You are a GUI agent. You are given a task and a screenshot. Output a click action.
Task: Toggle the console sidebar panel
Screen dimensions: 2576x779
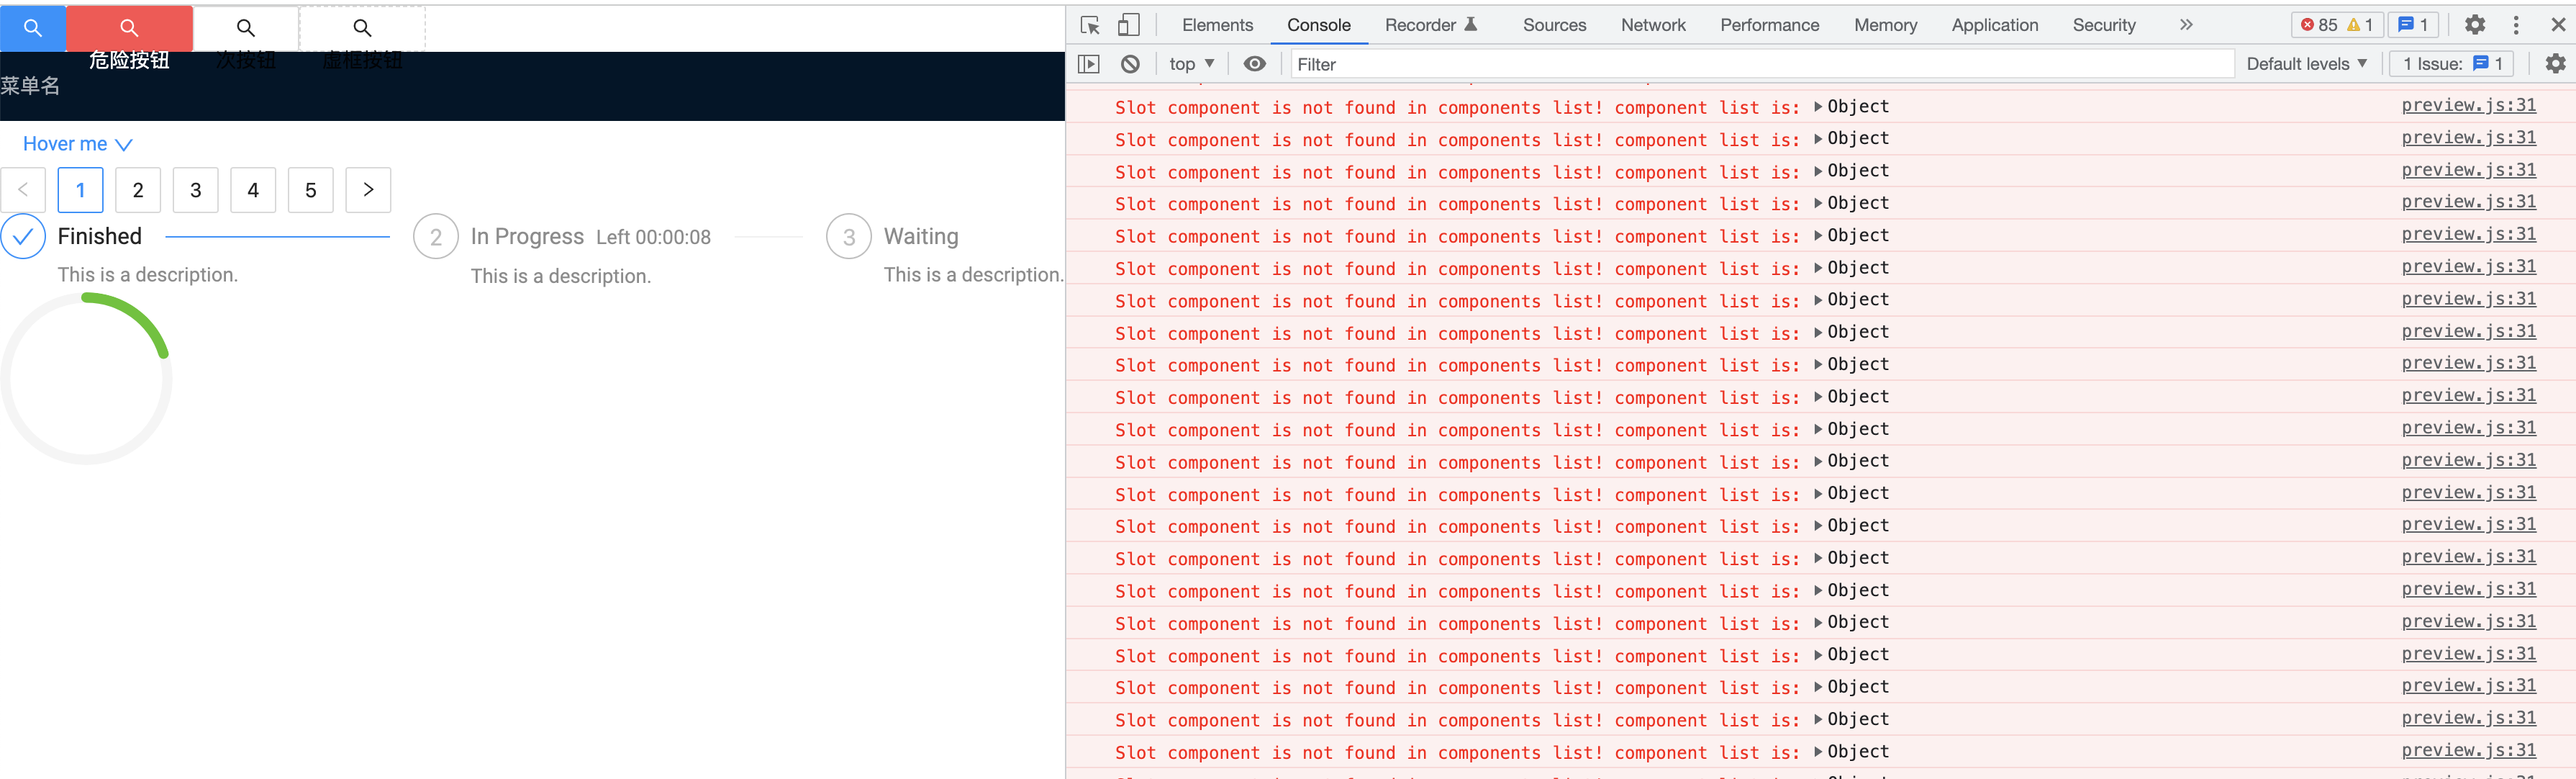pos(1089,63)
